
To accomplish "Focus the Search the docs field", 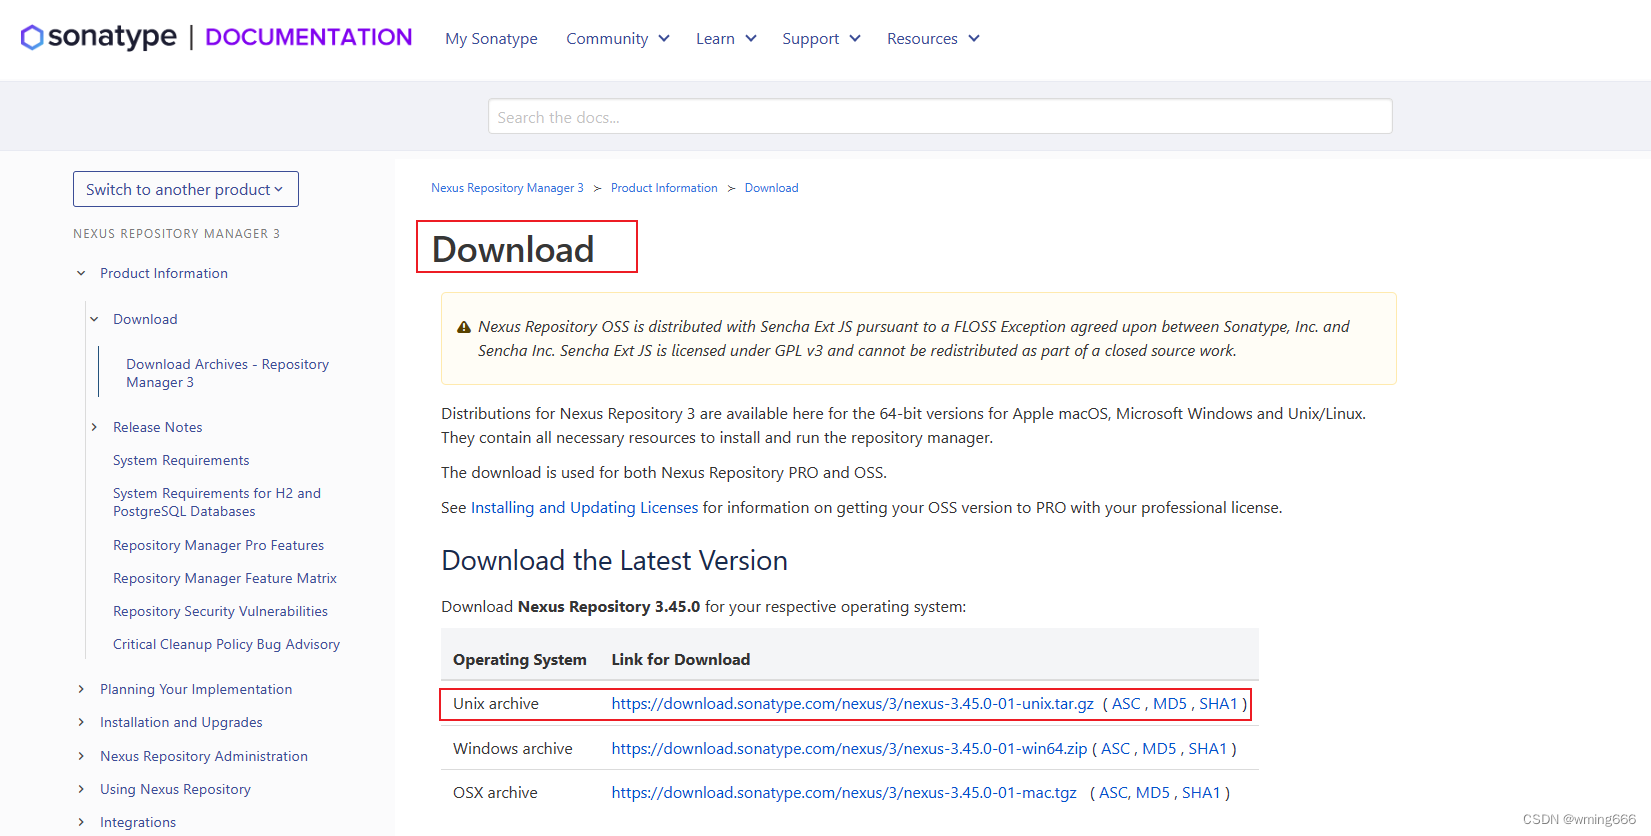I will pos(940,116).
